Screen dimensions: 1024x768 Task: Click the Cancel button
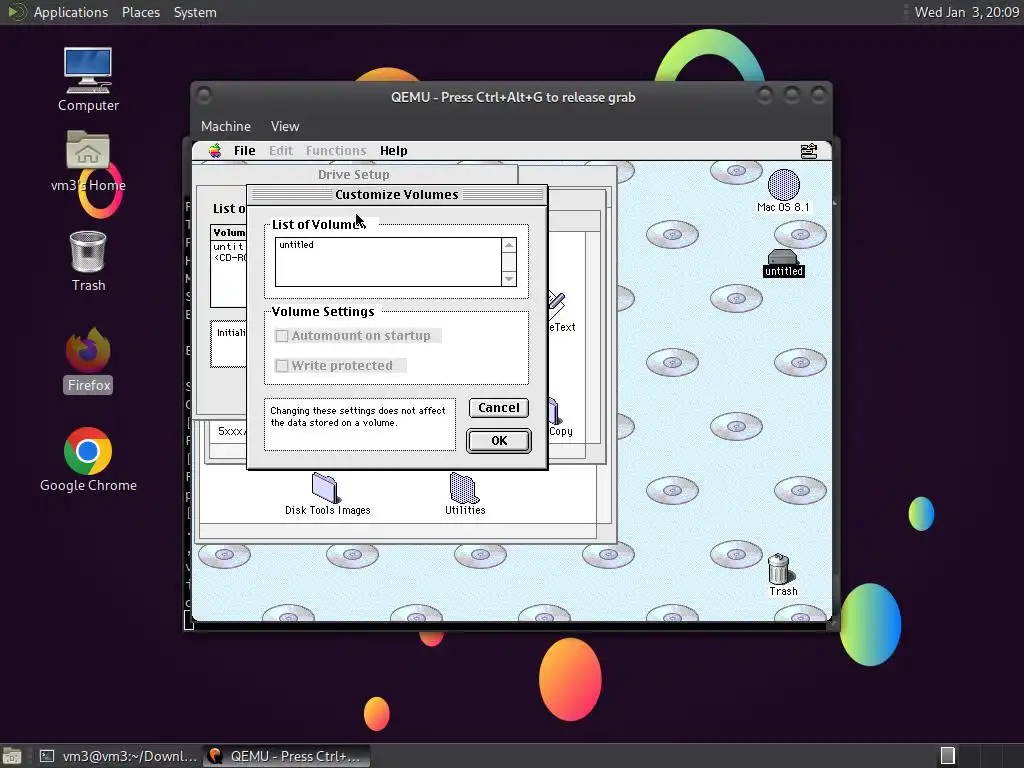pyautogui.click(x=498, y=408)
